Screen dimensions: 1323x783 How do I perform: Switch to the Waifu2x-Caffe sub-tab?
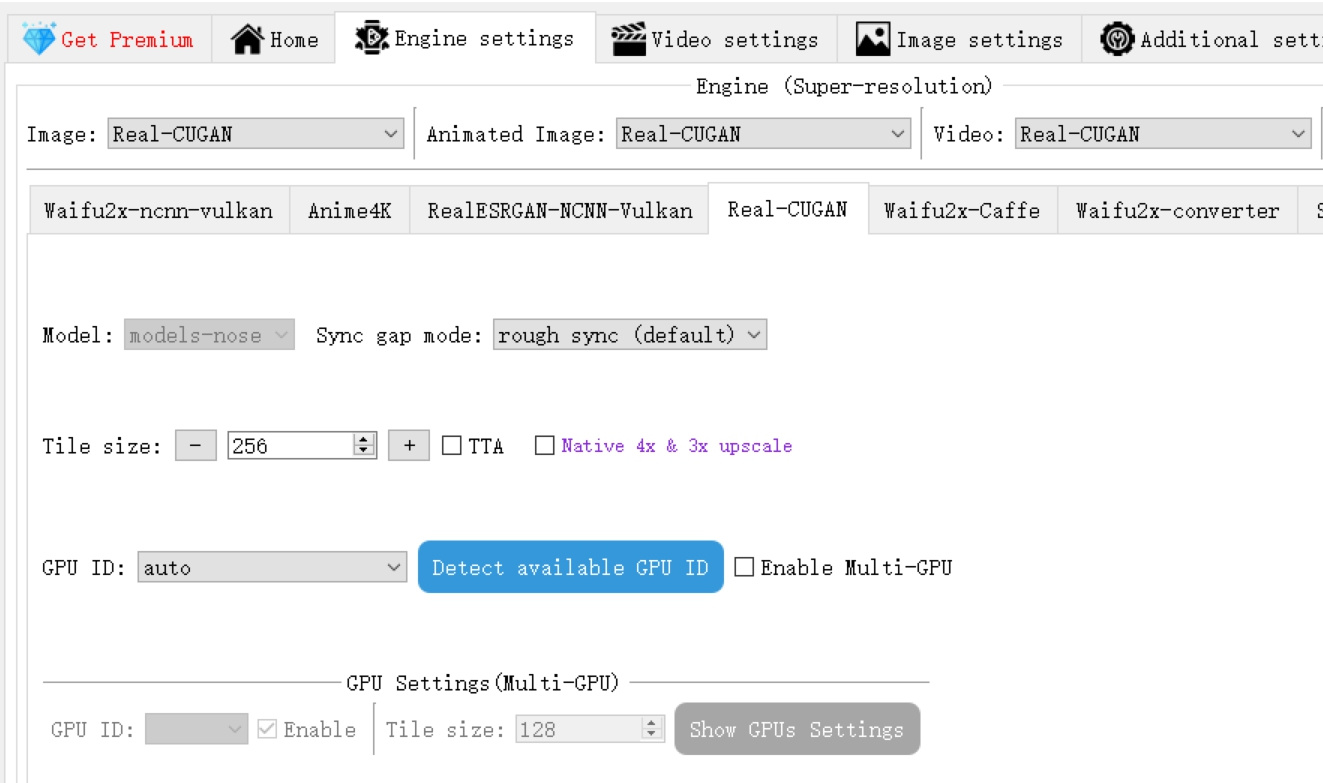962,211
